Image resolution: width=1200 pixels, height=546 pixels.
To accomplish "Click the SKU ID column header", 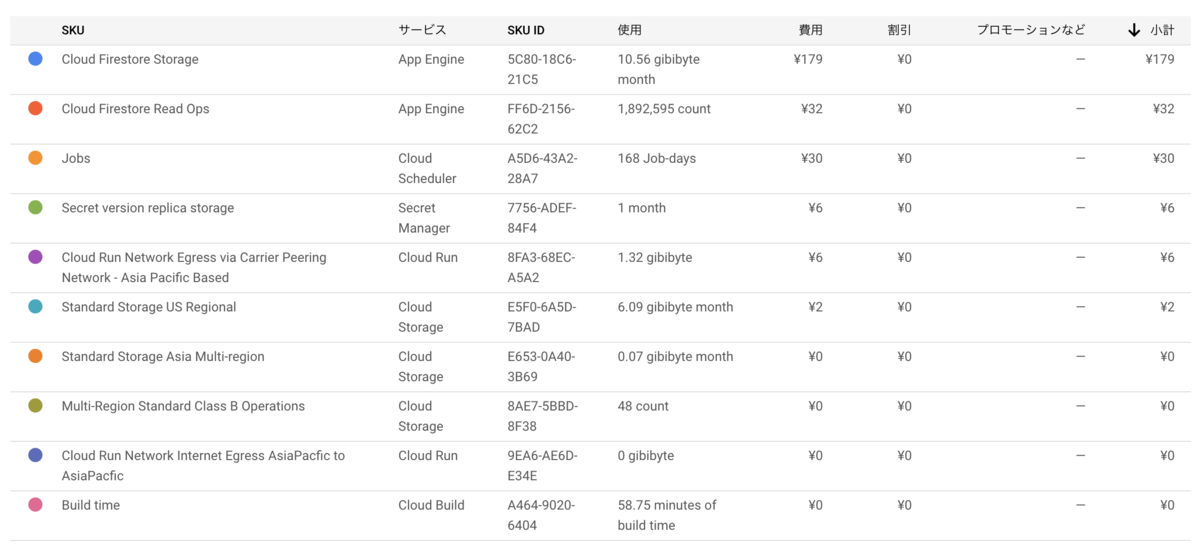I will pyautogui.click(x=527, y=30).
